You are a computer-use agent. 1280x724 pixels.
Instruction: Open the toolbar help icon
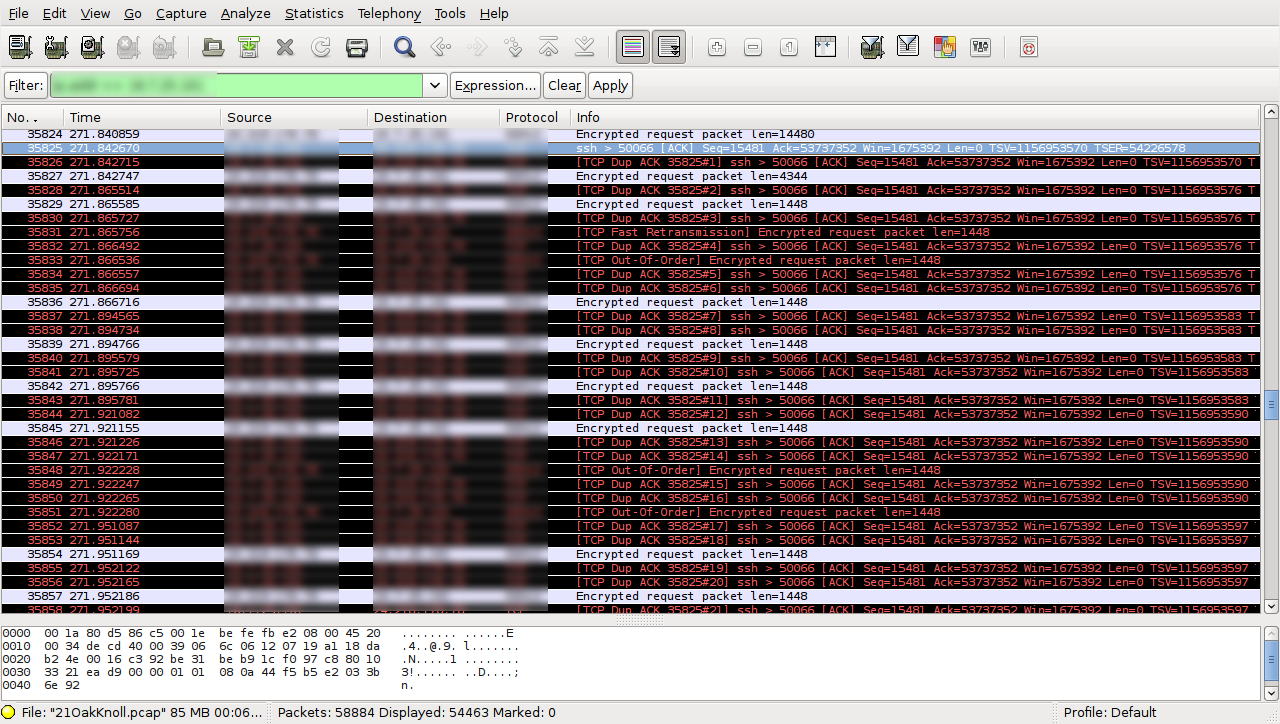(x=1028, y=47)
